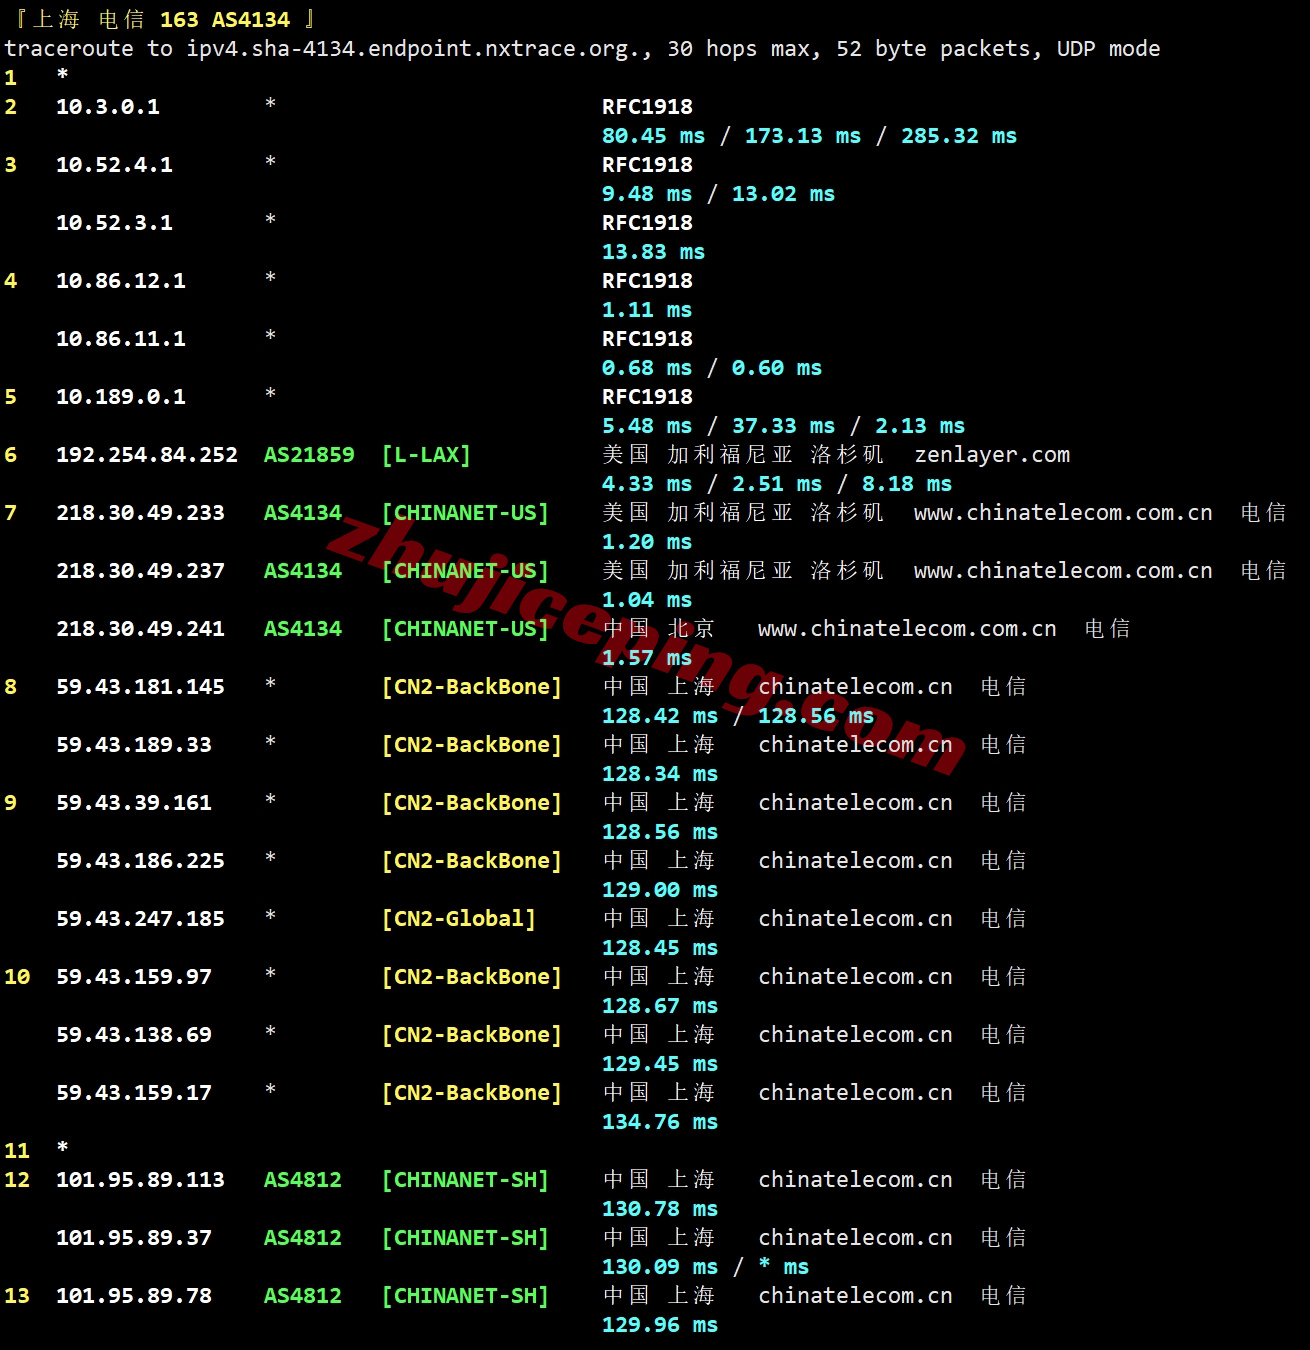This screenshot has height=1350, width=1310.
Task: Click latency value 1.20 ms
Action: [647, 542]
